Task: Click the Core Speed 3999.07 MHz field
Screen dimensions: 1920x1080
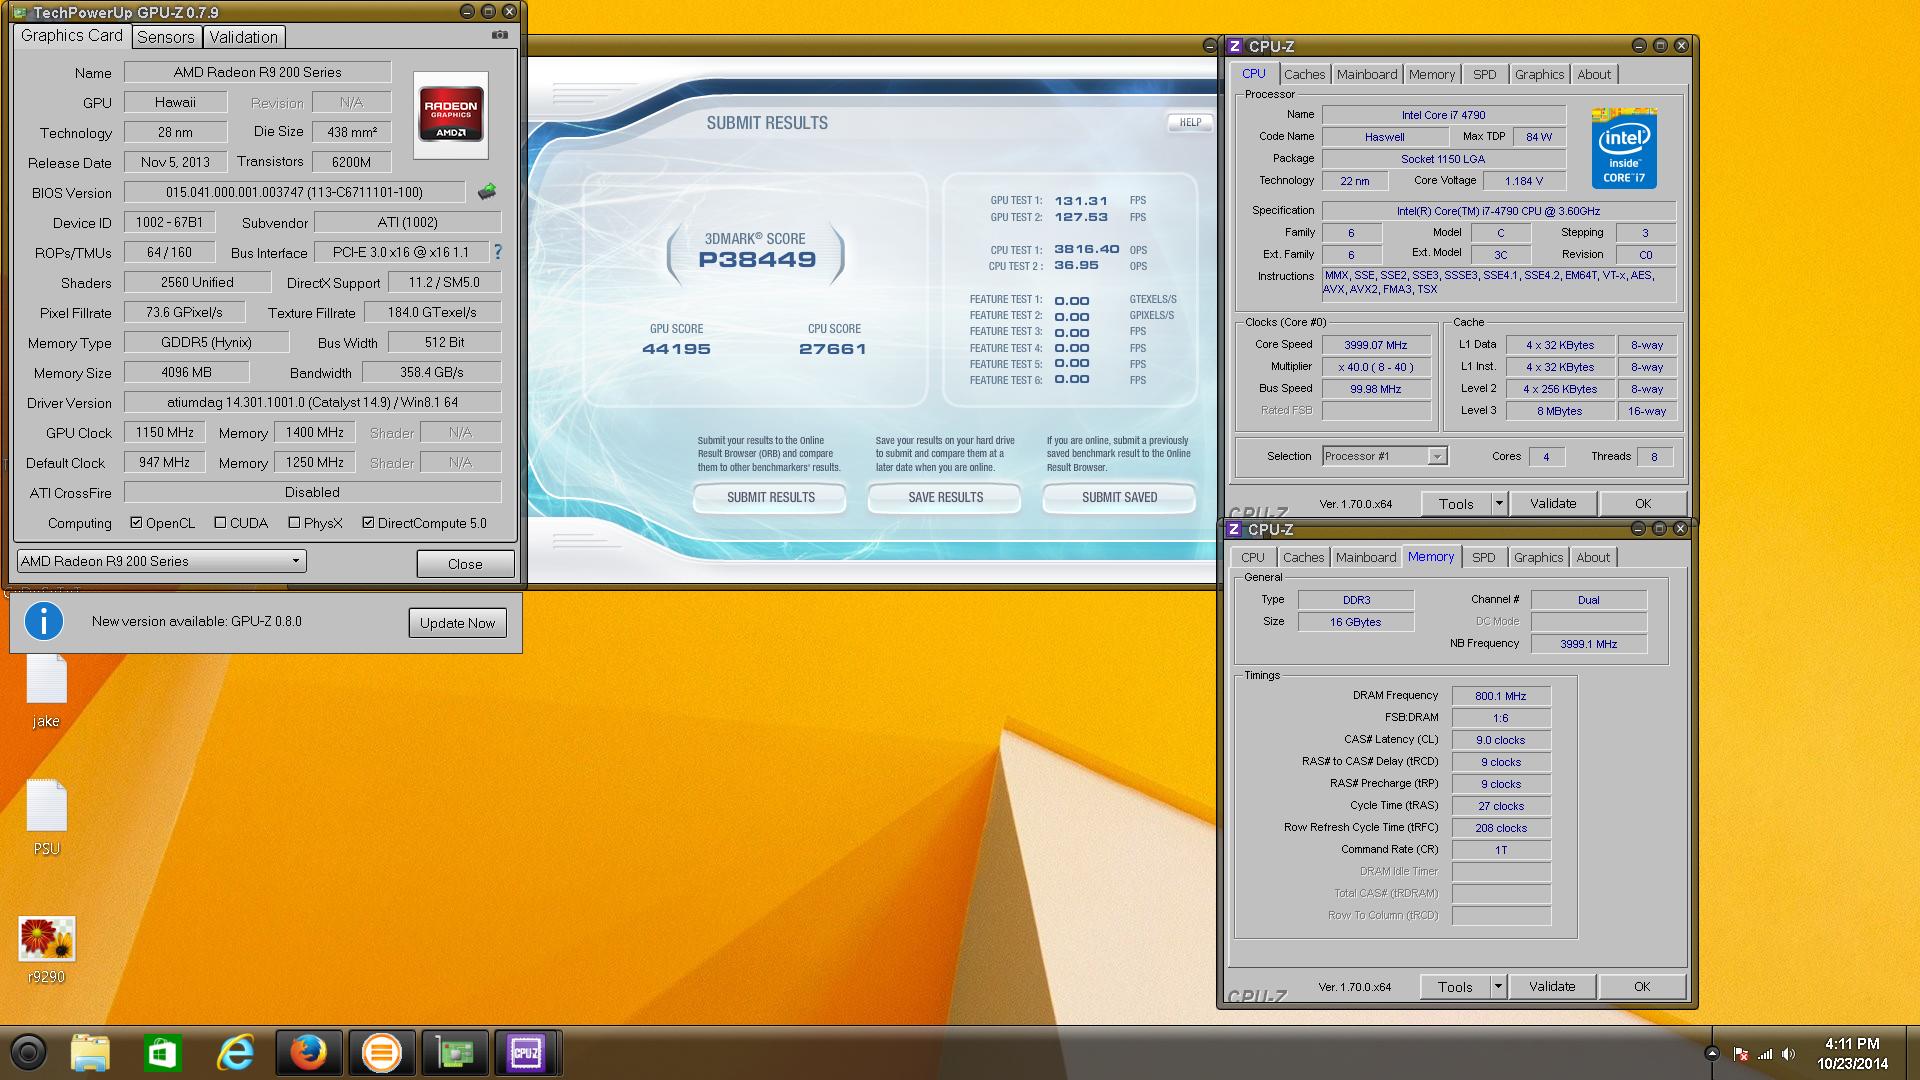Action: coord(1376,345)
